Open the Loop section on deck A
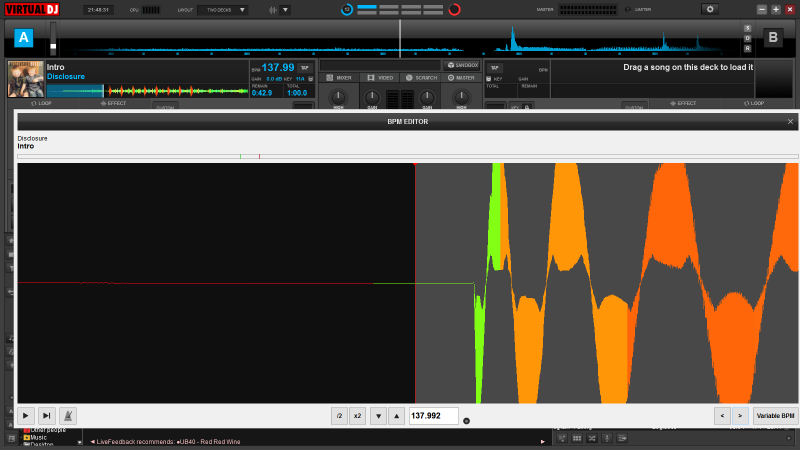Viewport: 800px width, 450px height. tap(41, 103)
